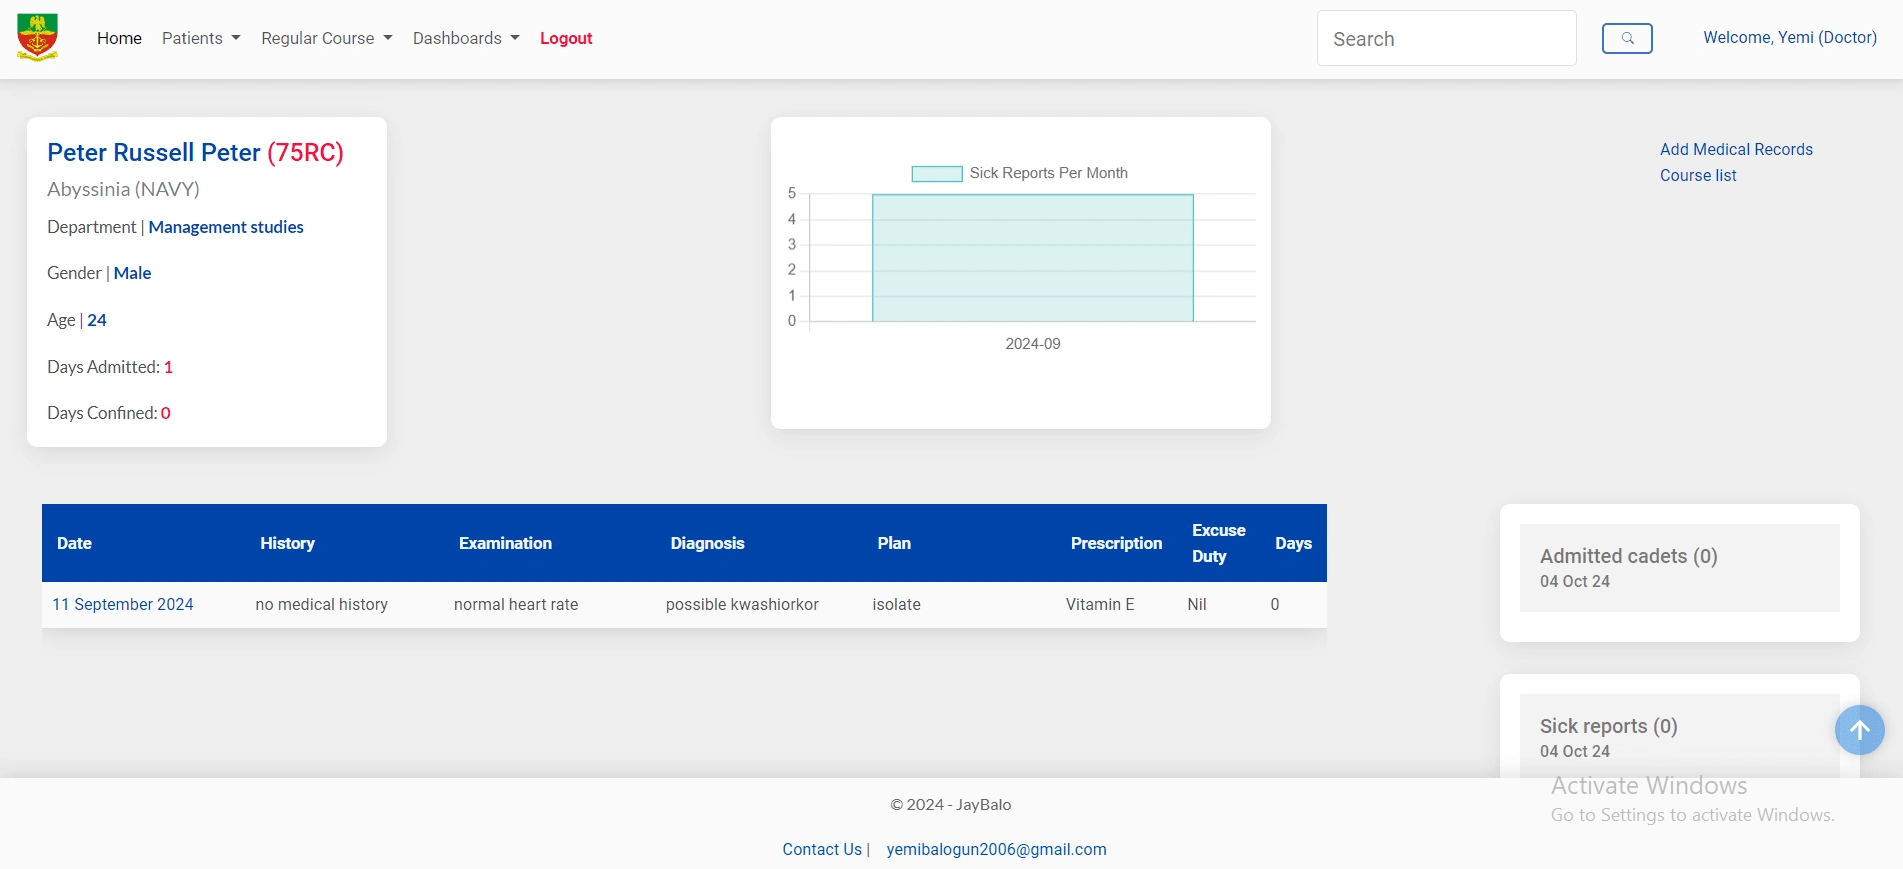Screen dimensions: 1903x869
Task: Open the Admitted cadets (0) card
Action: click(x=1680, y=567)
